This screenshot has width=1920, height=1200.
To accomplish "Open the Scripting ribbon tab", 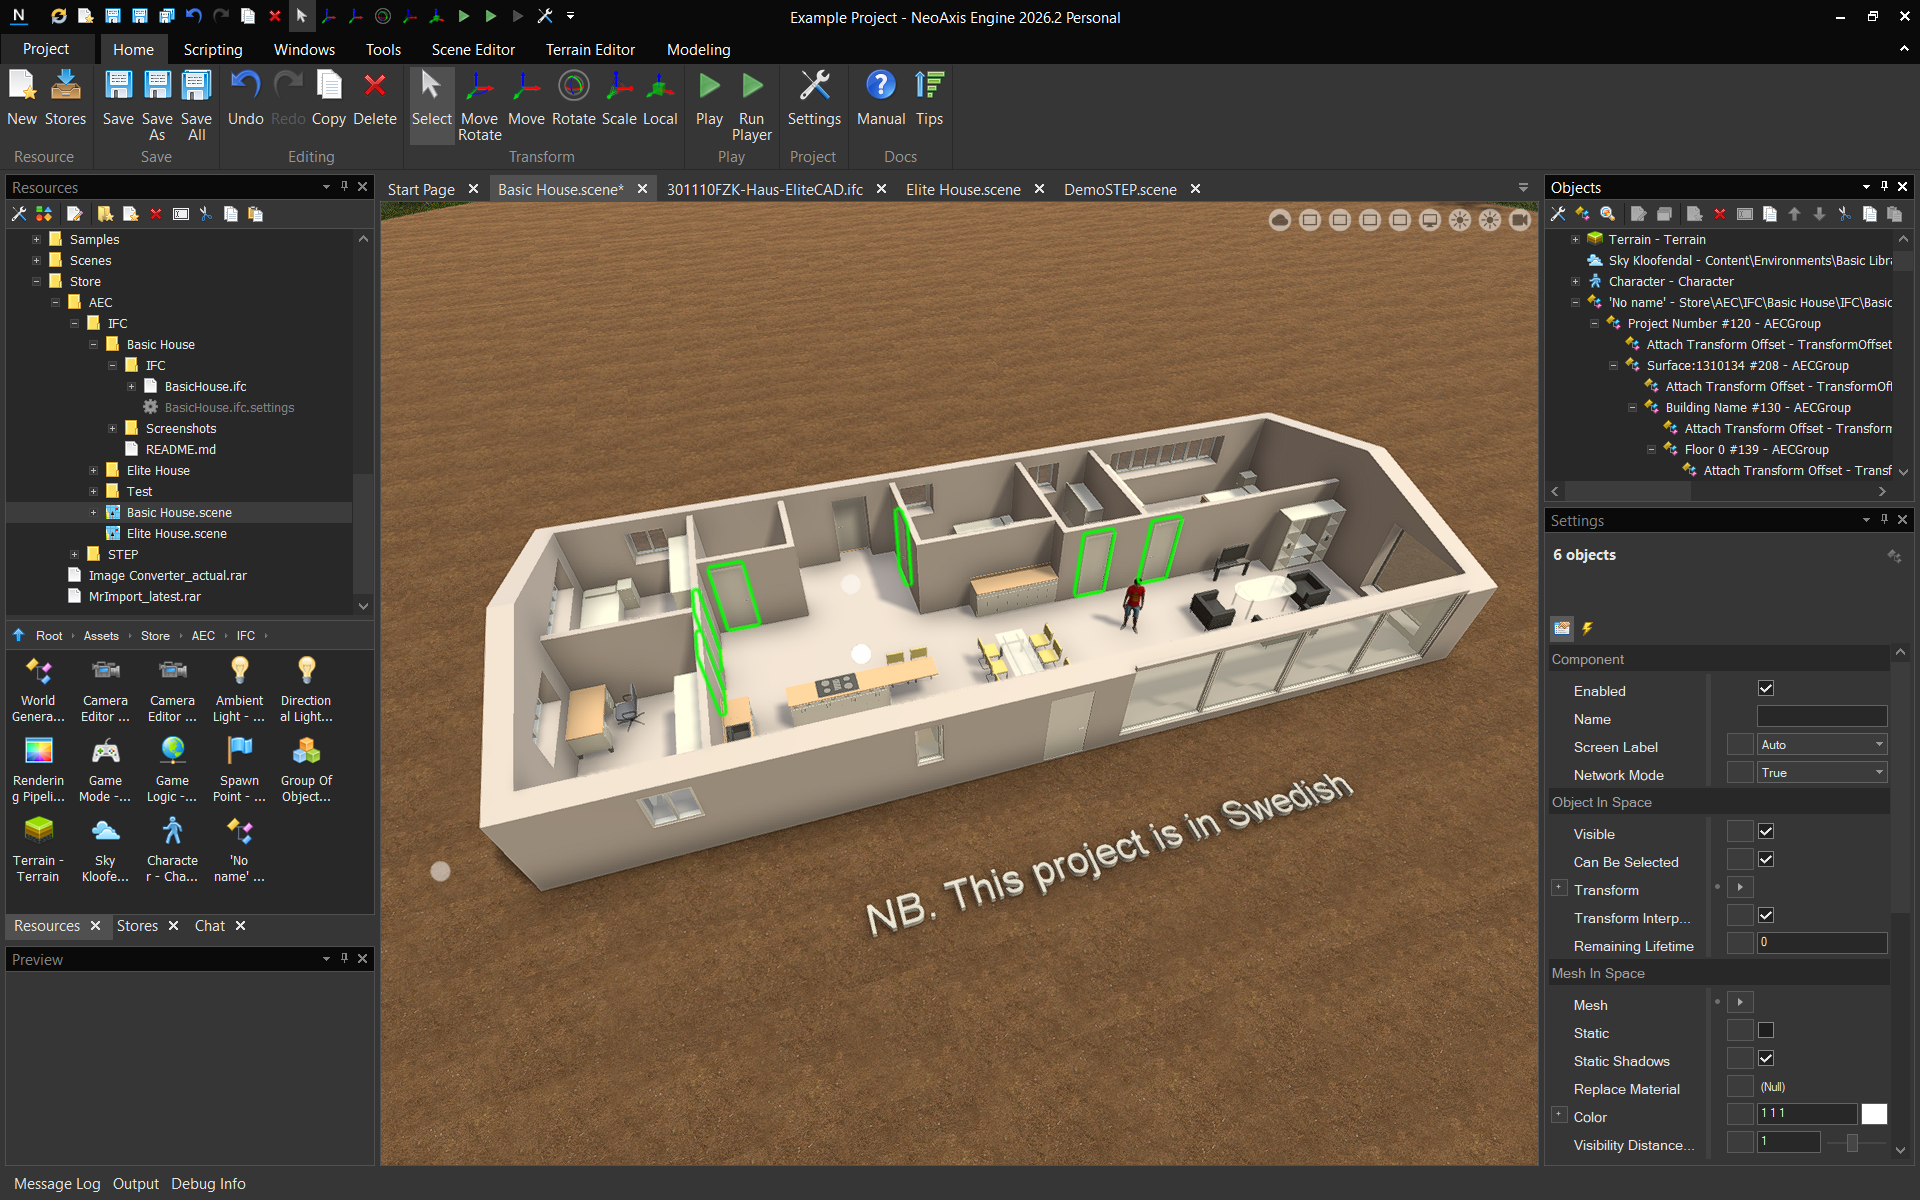I will pyautogui.click(x=212, y=49).
